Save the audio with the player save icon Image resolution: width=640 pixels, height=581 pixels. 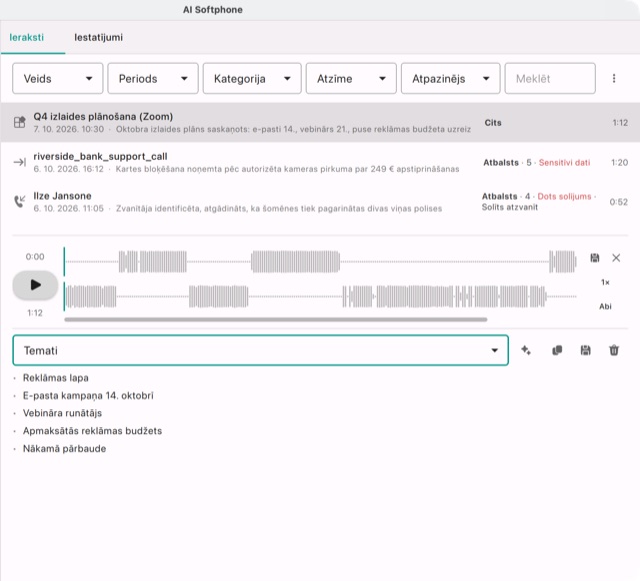595,258
